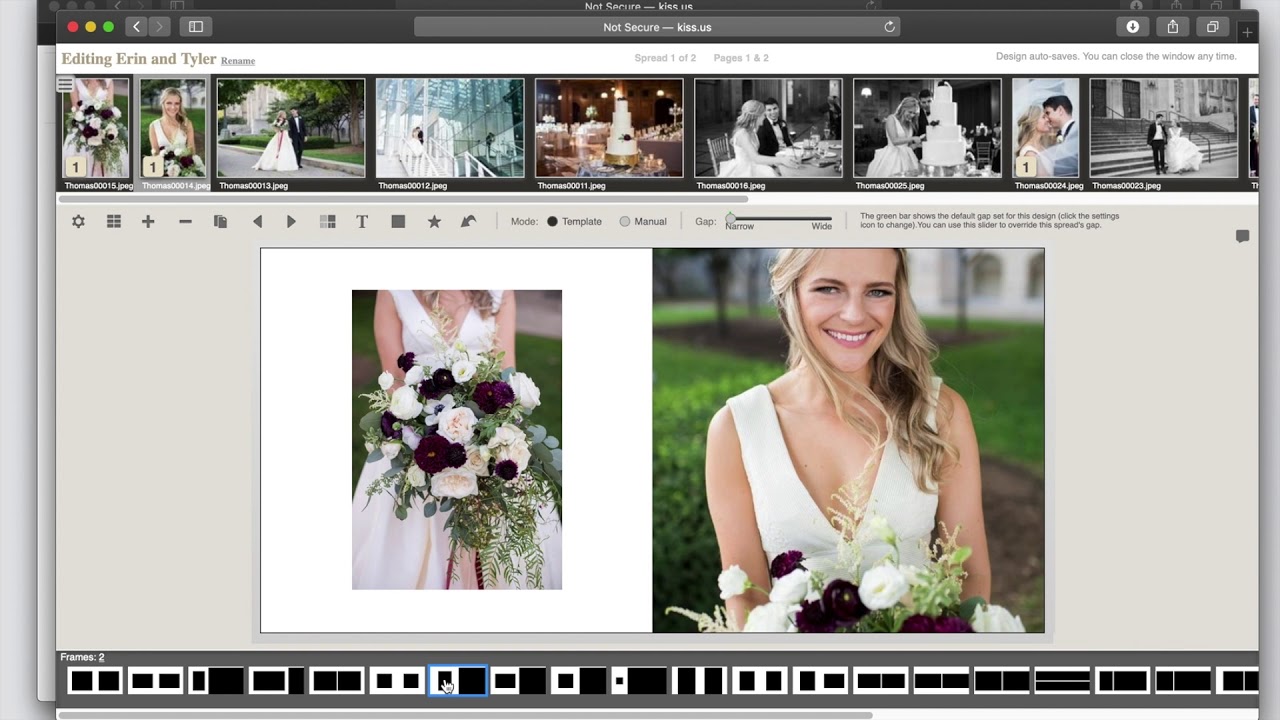This screenshot has height=720, width=1280.
Task: Show all Safari tabs overview
Action: tap(1212, 27)
